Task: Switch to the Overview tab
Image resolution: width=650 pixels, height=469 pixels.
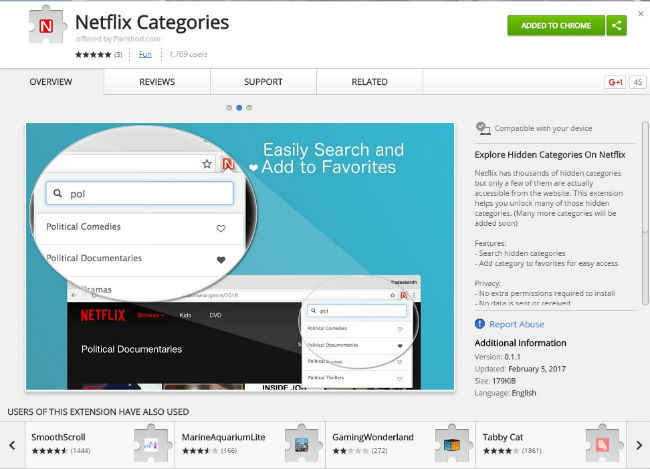Action: coord(51,82)
